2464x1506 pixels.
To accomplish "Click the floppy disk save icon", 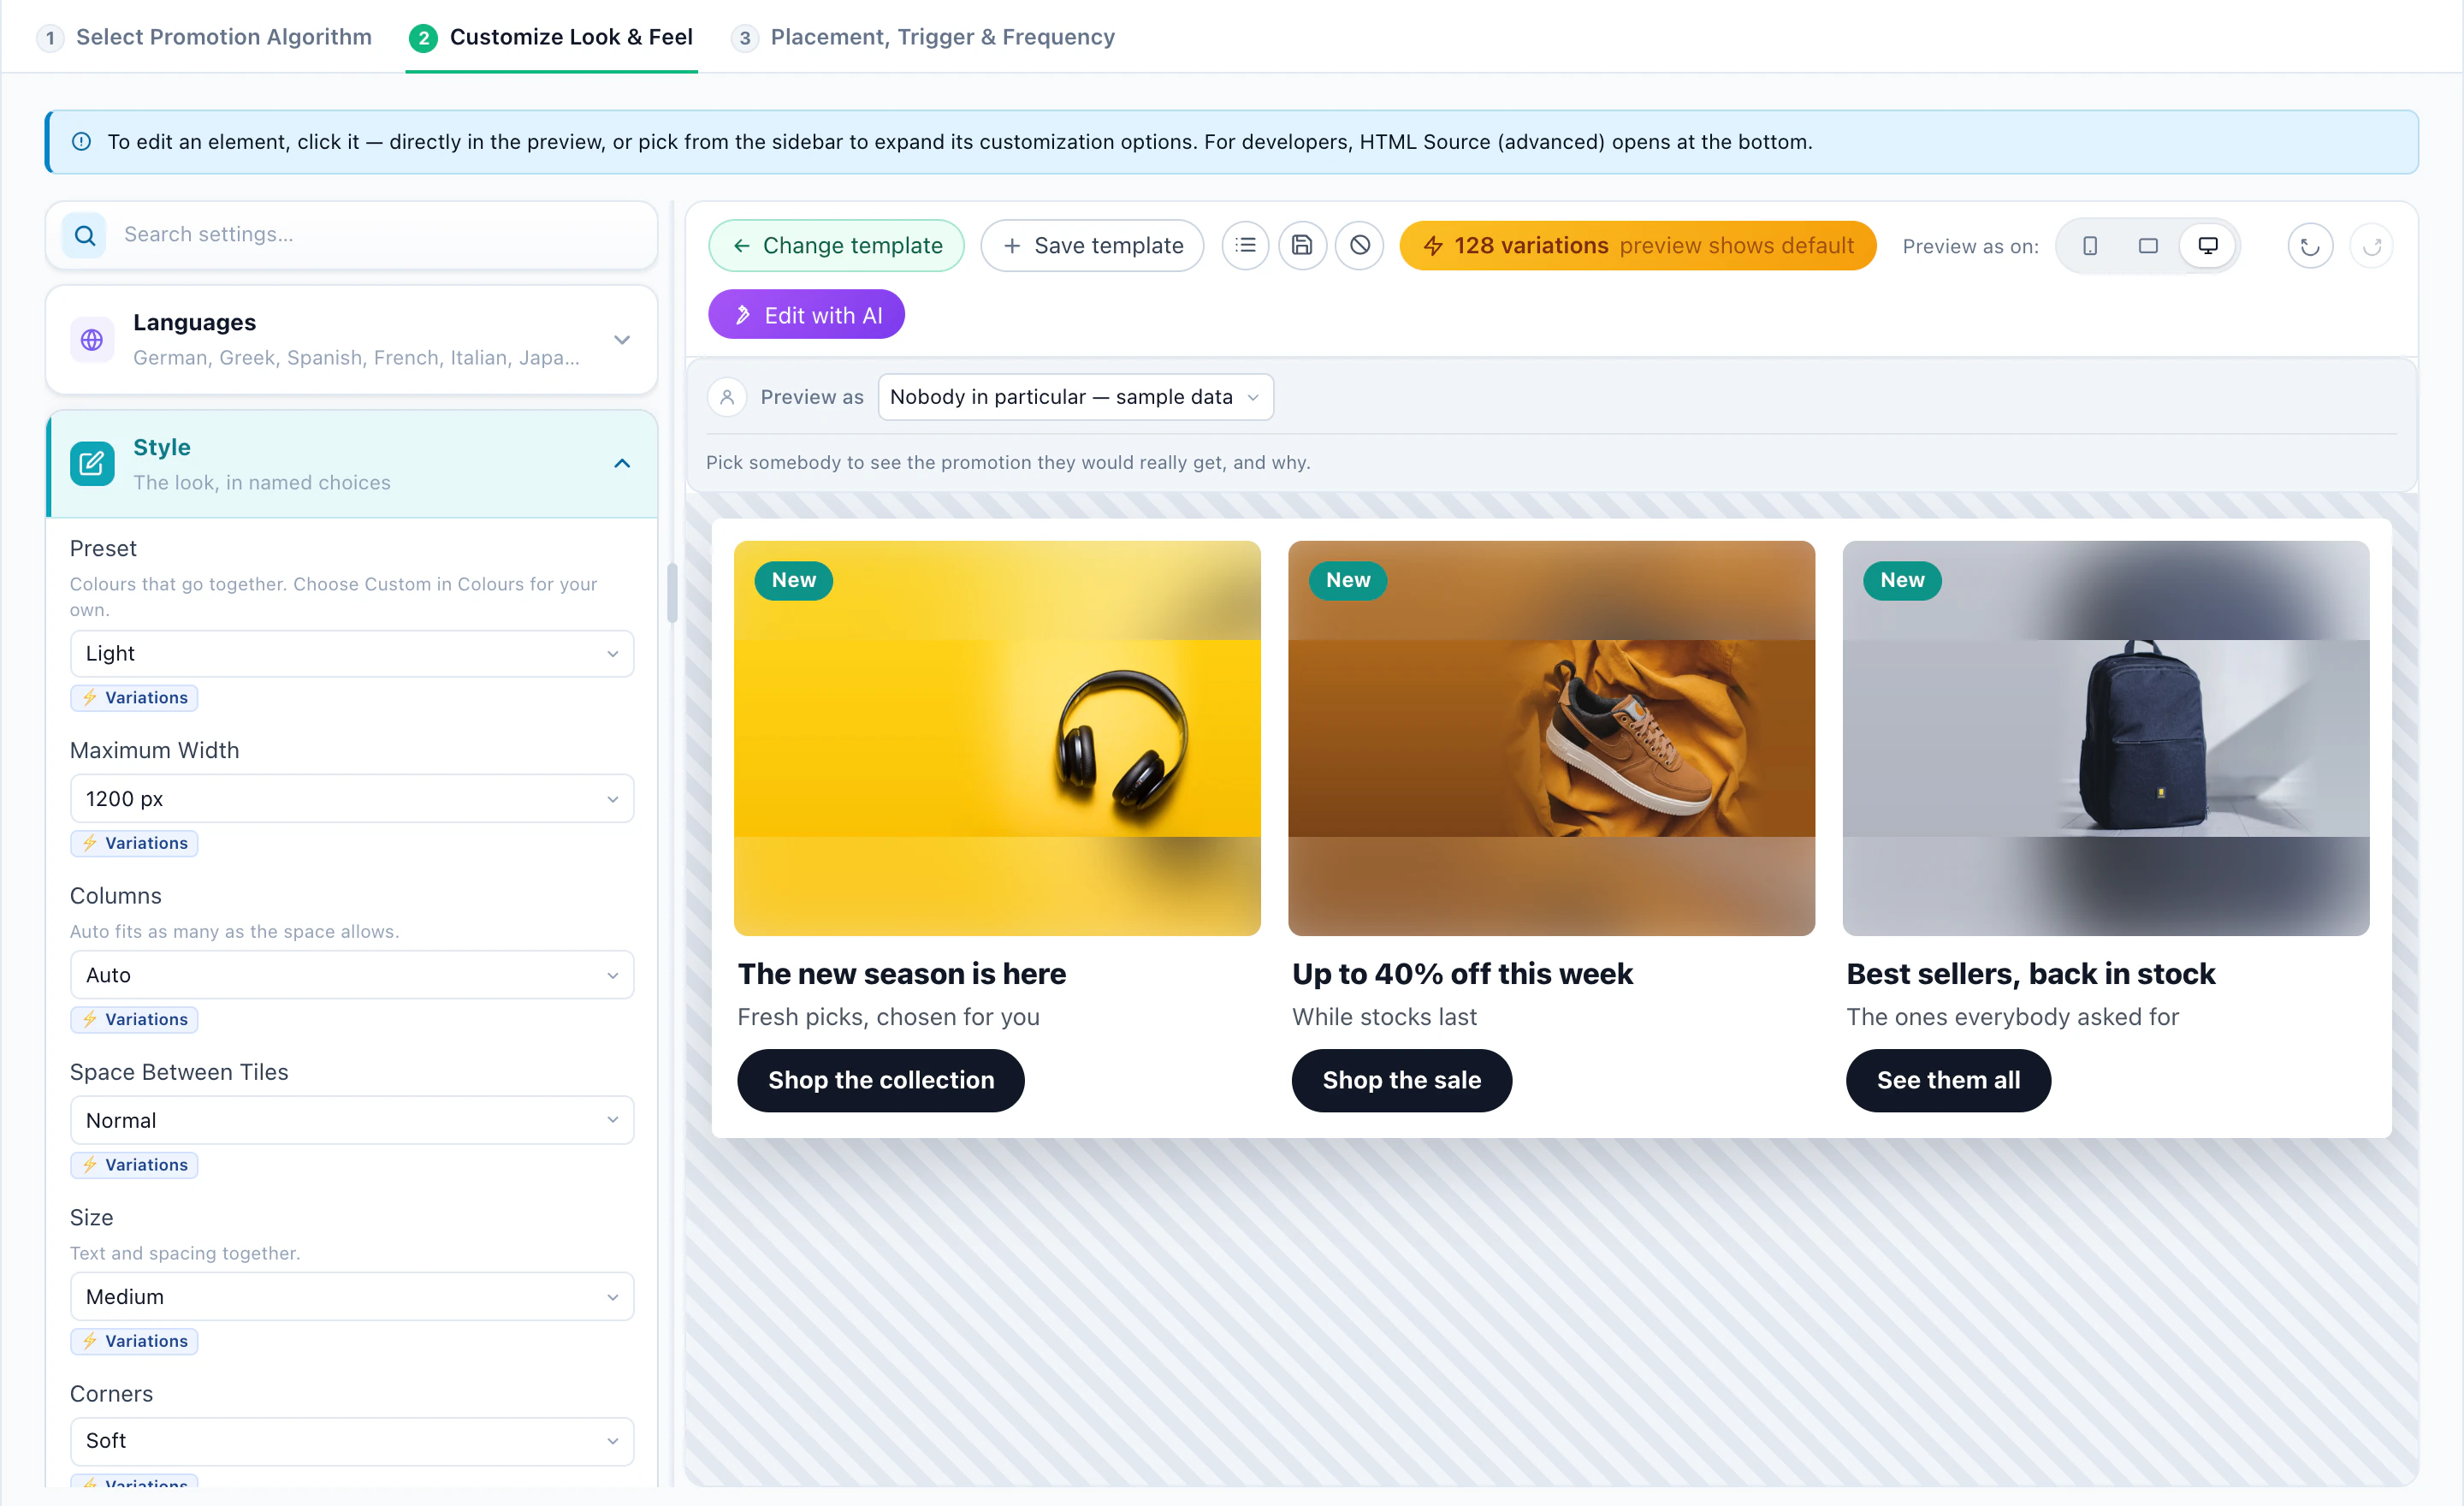I will coord(1302,245).
